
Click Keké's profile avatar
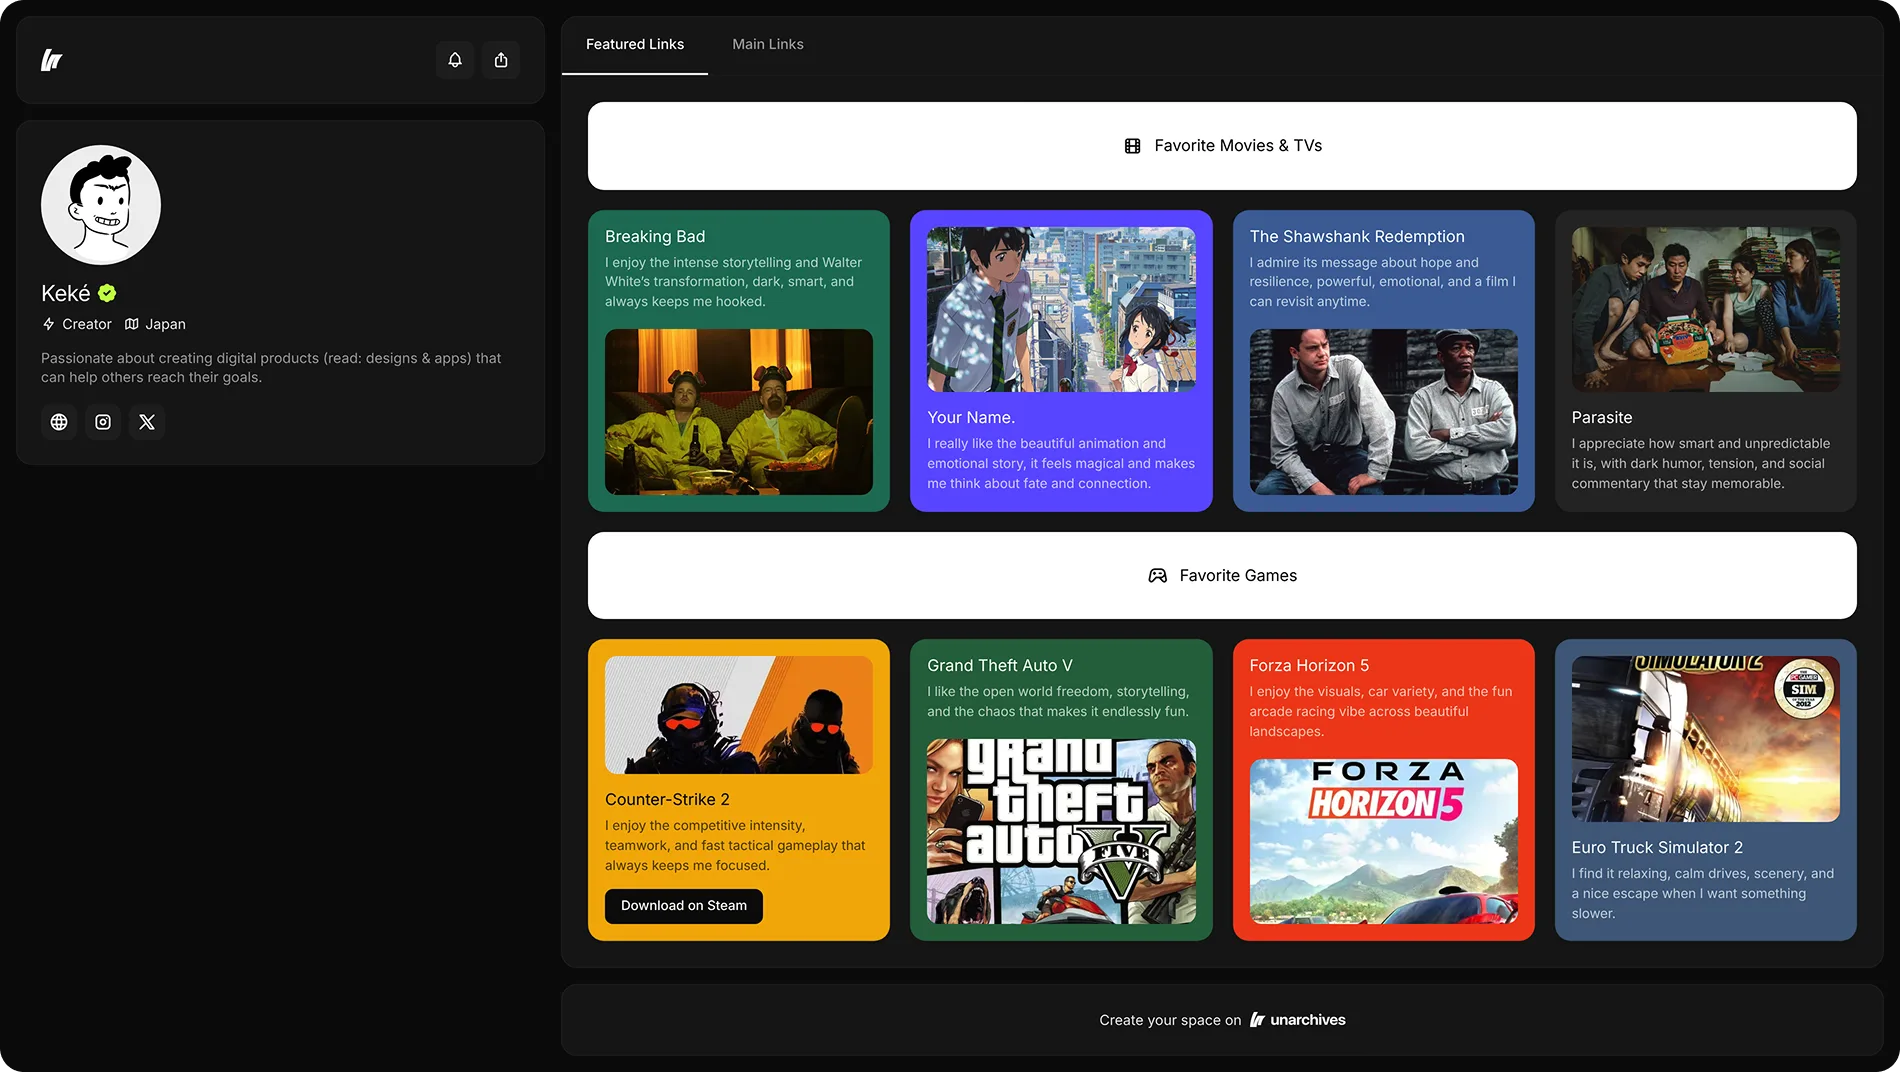point(101,205)
